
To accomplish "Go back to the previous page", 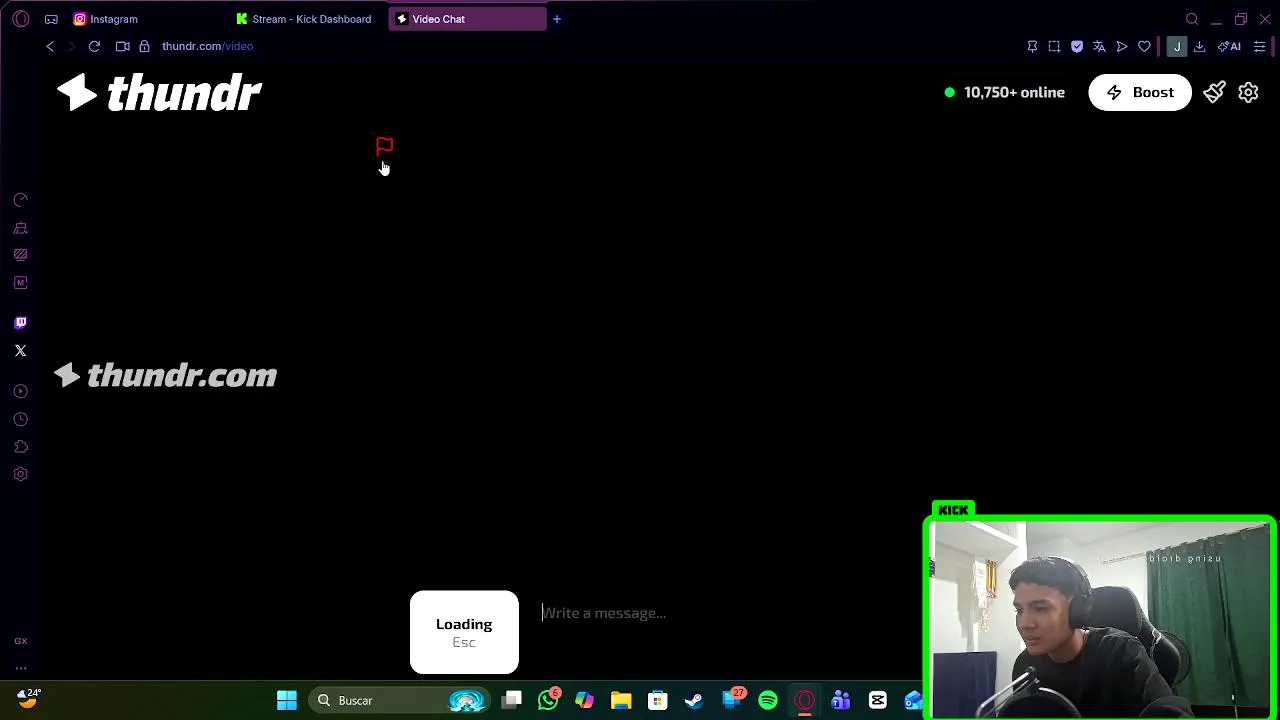I will tap(50, 46).
